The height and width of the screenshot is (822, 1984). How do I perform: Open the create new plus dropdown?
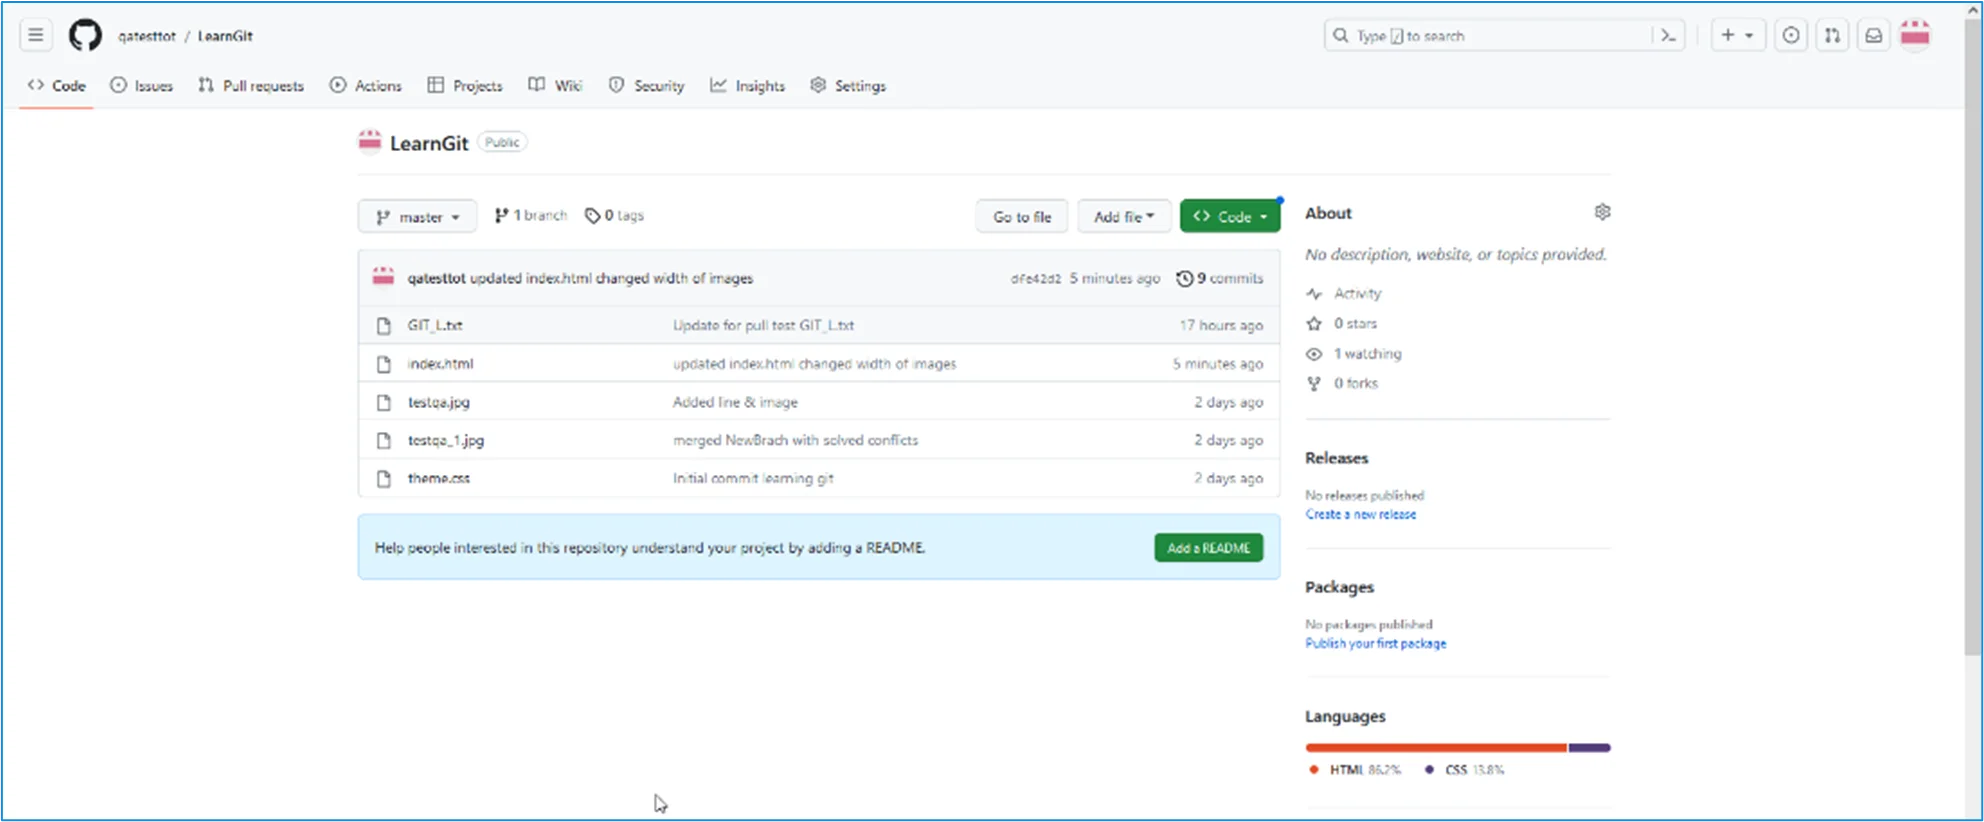coord(1737,36)
